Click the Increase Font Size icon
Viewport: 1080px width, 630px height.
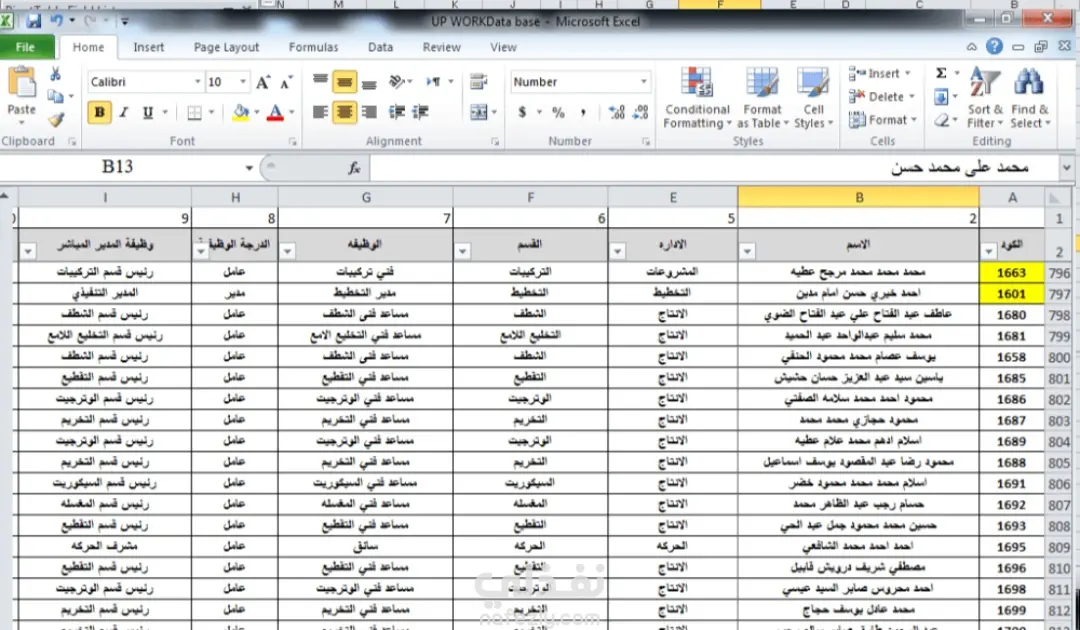[x=263, y=83]
